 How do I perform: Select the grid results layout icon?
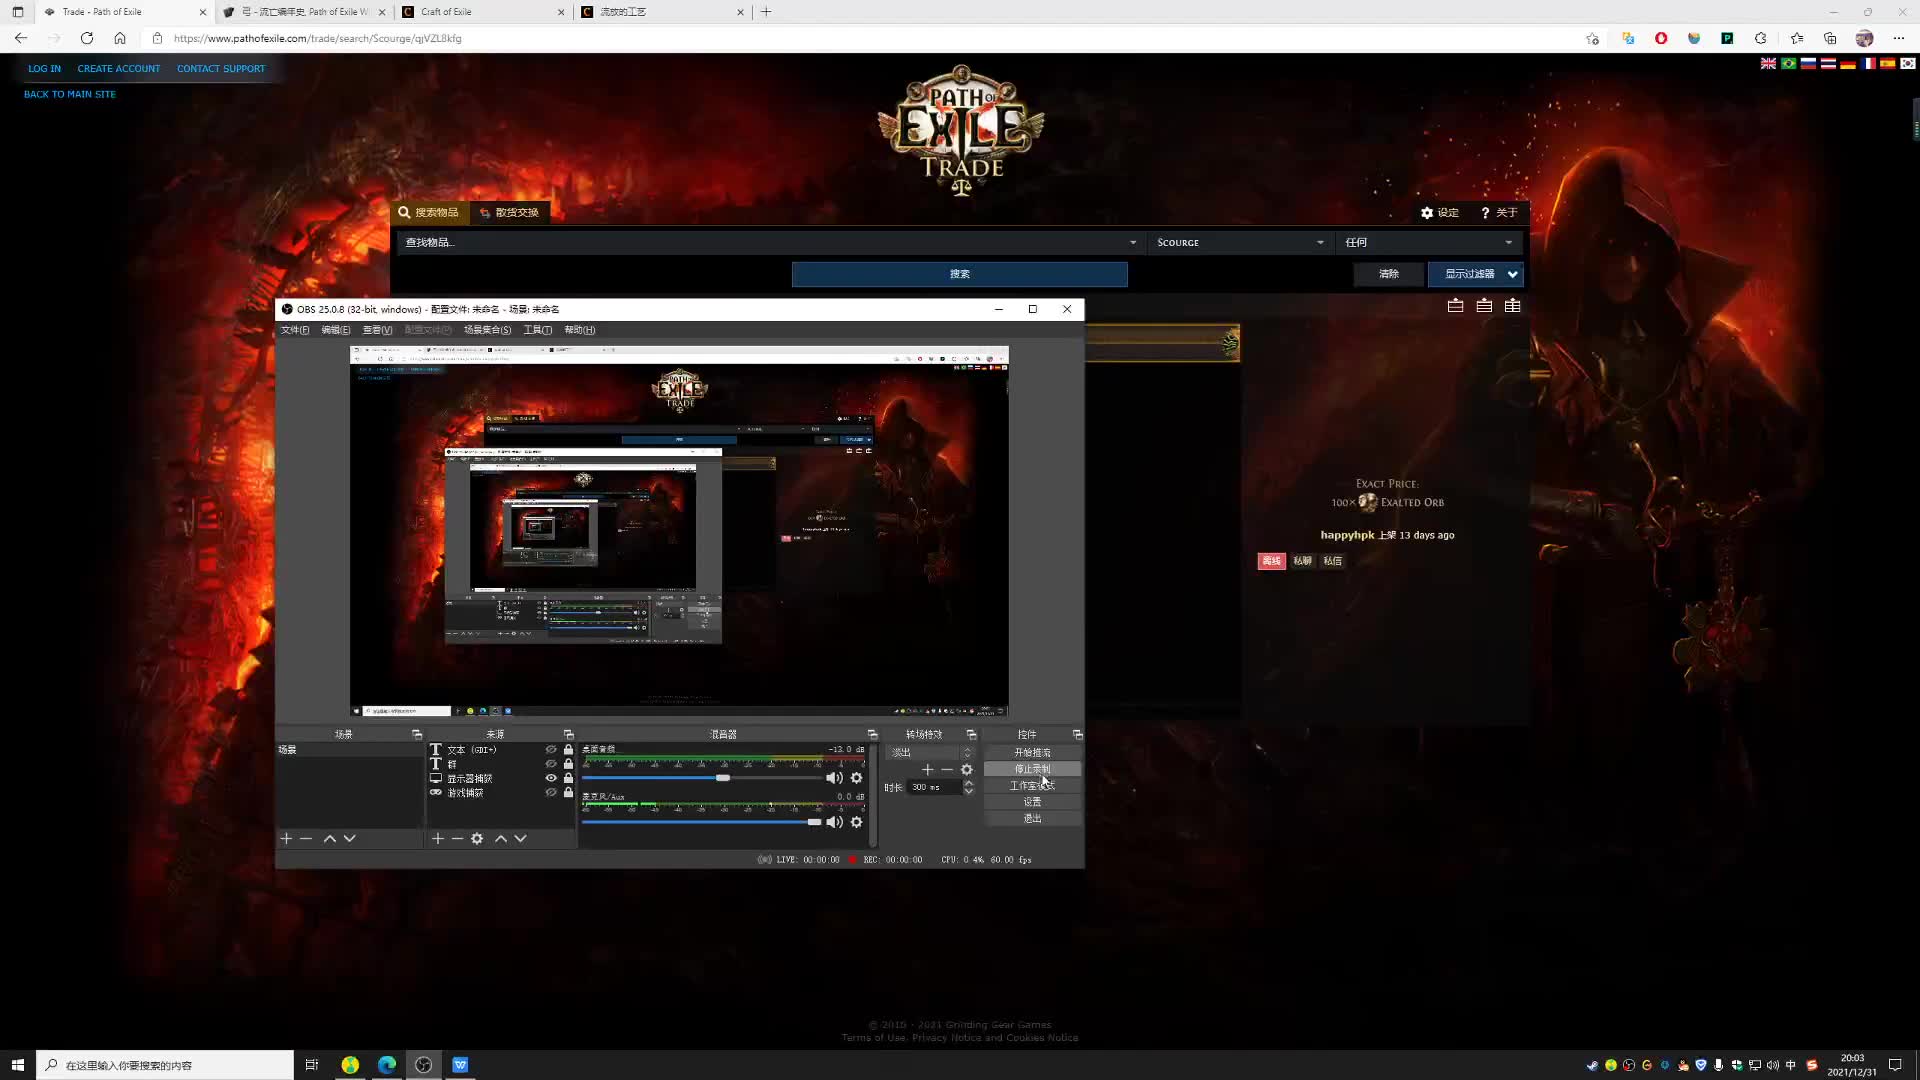coord(1512,305)
